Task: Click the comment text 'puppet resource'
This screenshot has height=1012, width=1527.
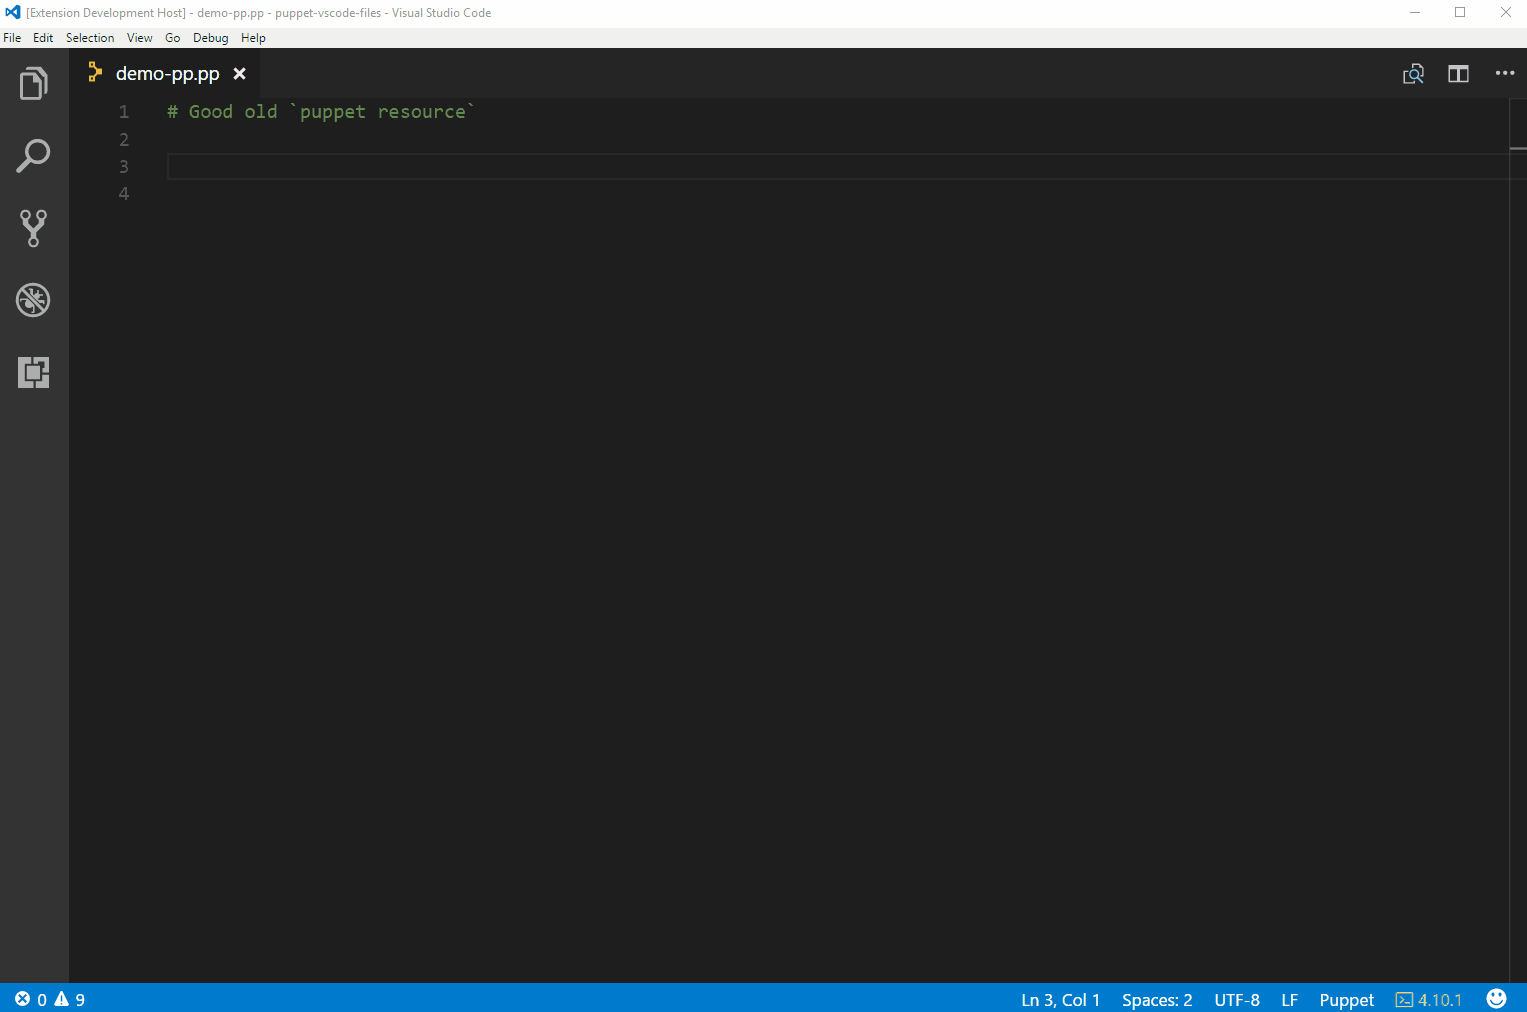Action: coord(383,112)
